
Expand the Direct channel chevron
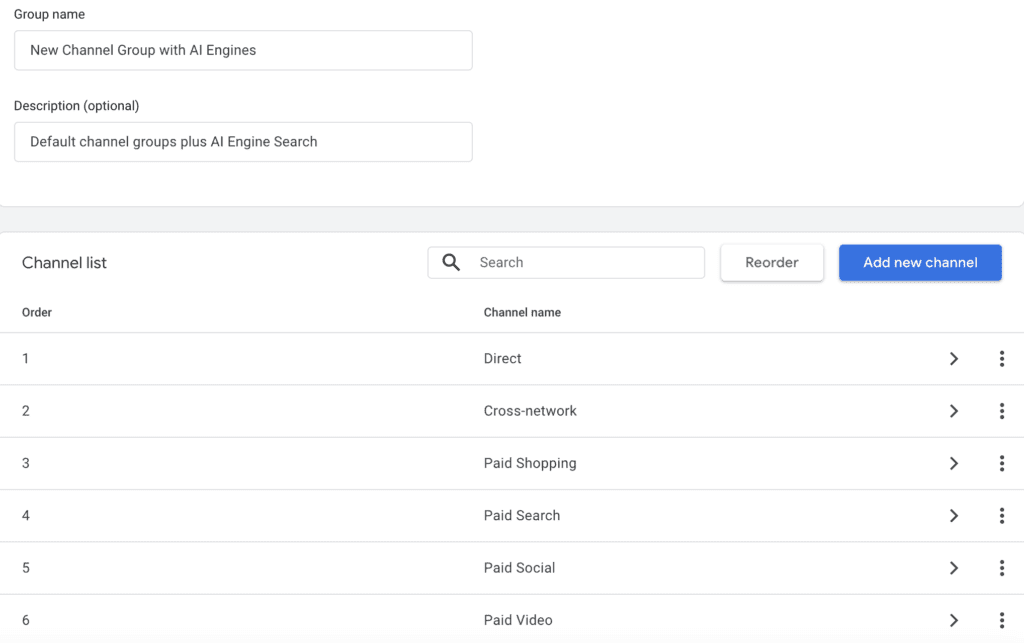(x=954, y=359)
